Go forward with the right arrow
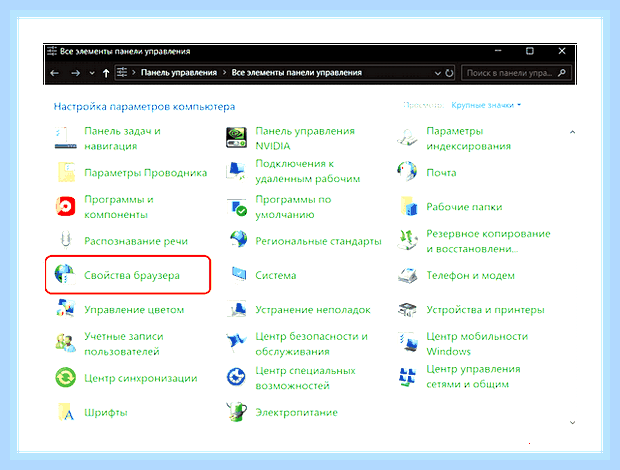Image resolution: width=620 pixels, height=470 pixels. 76,73
